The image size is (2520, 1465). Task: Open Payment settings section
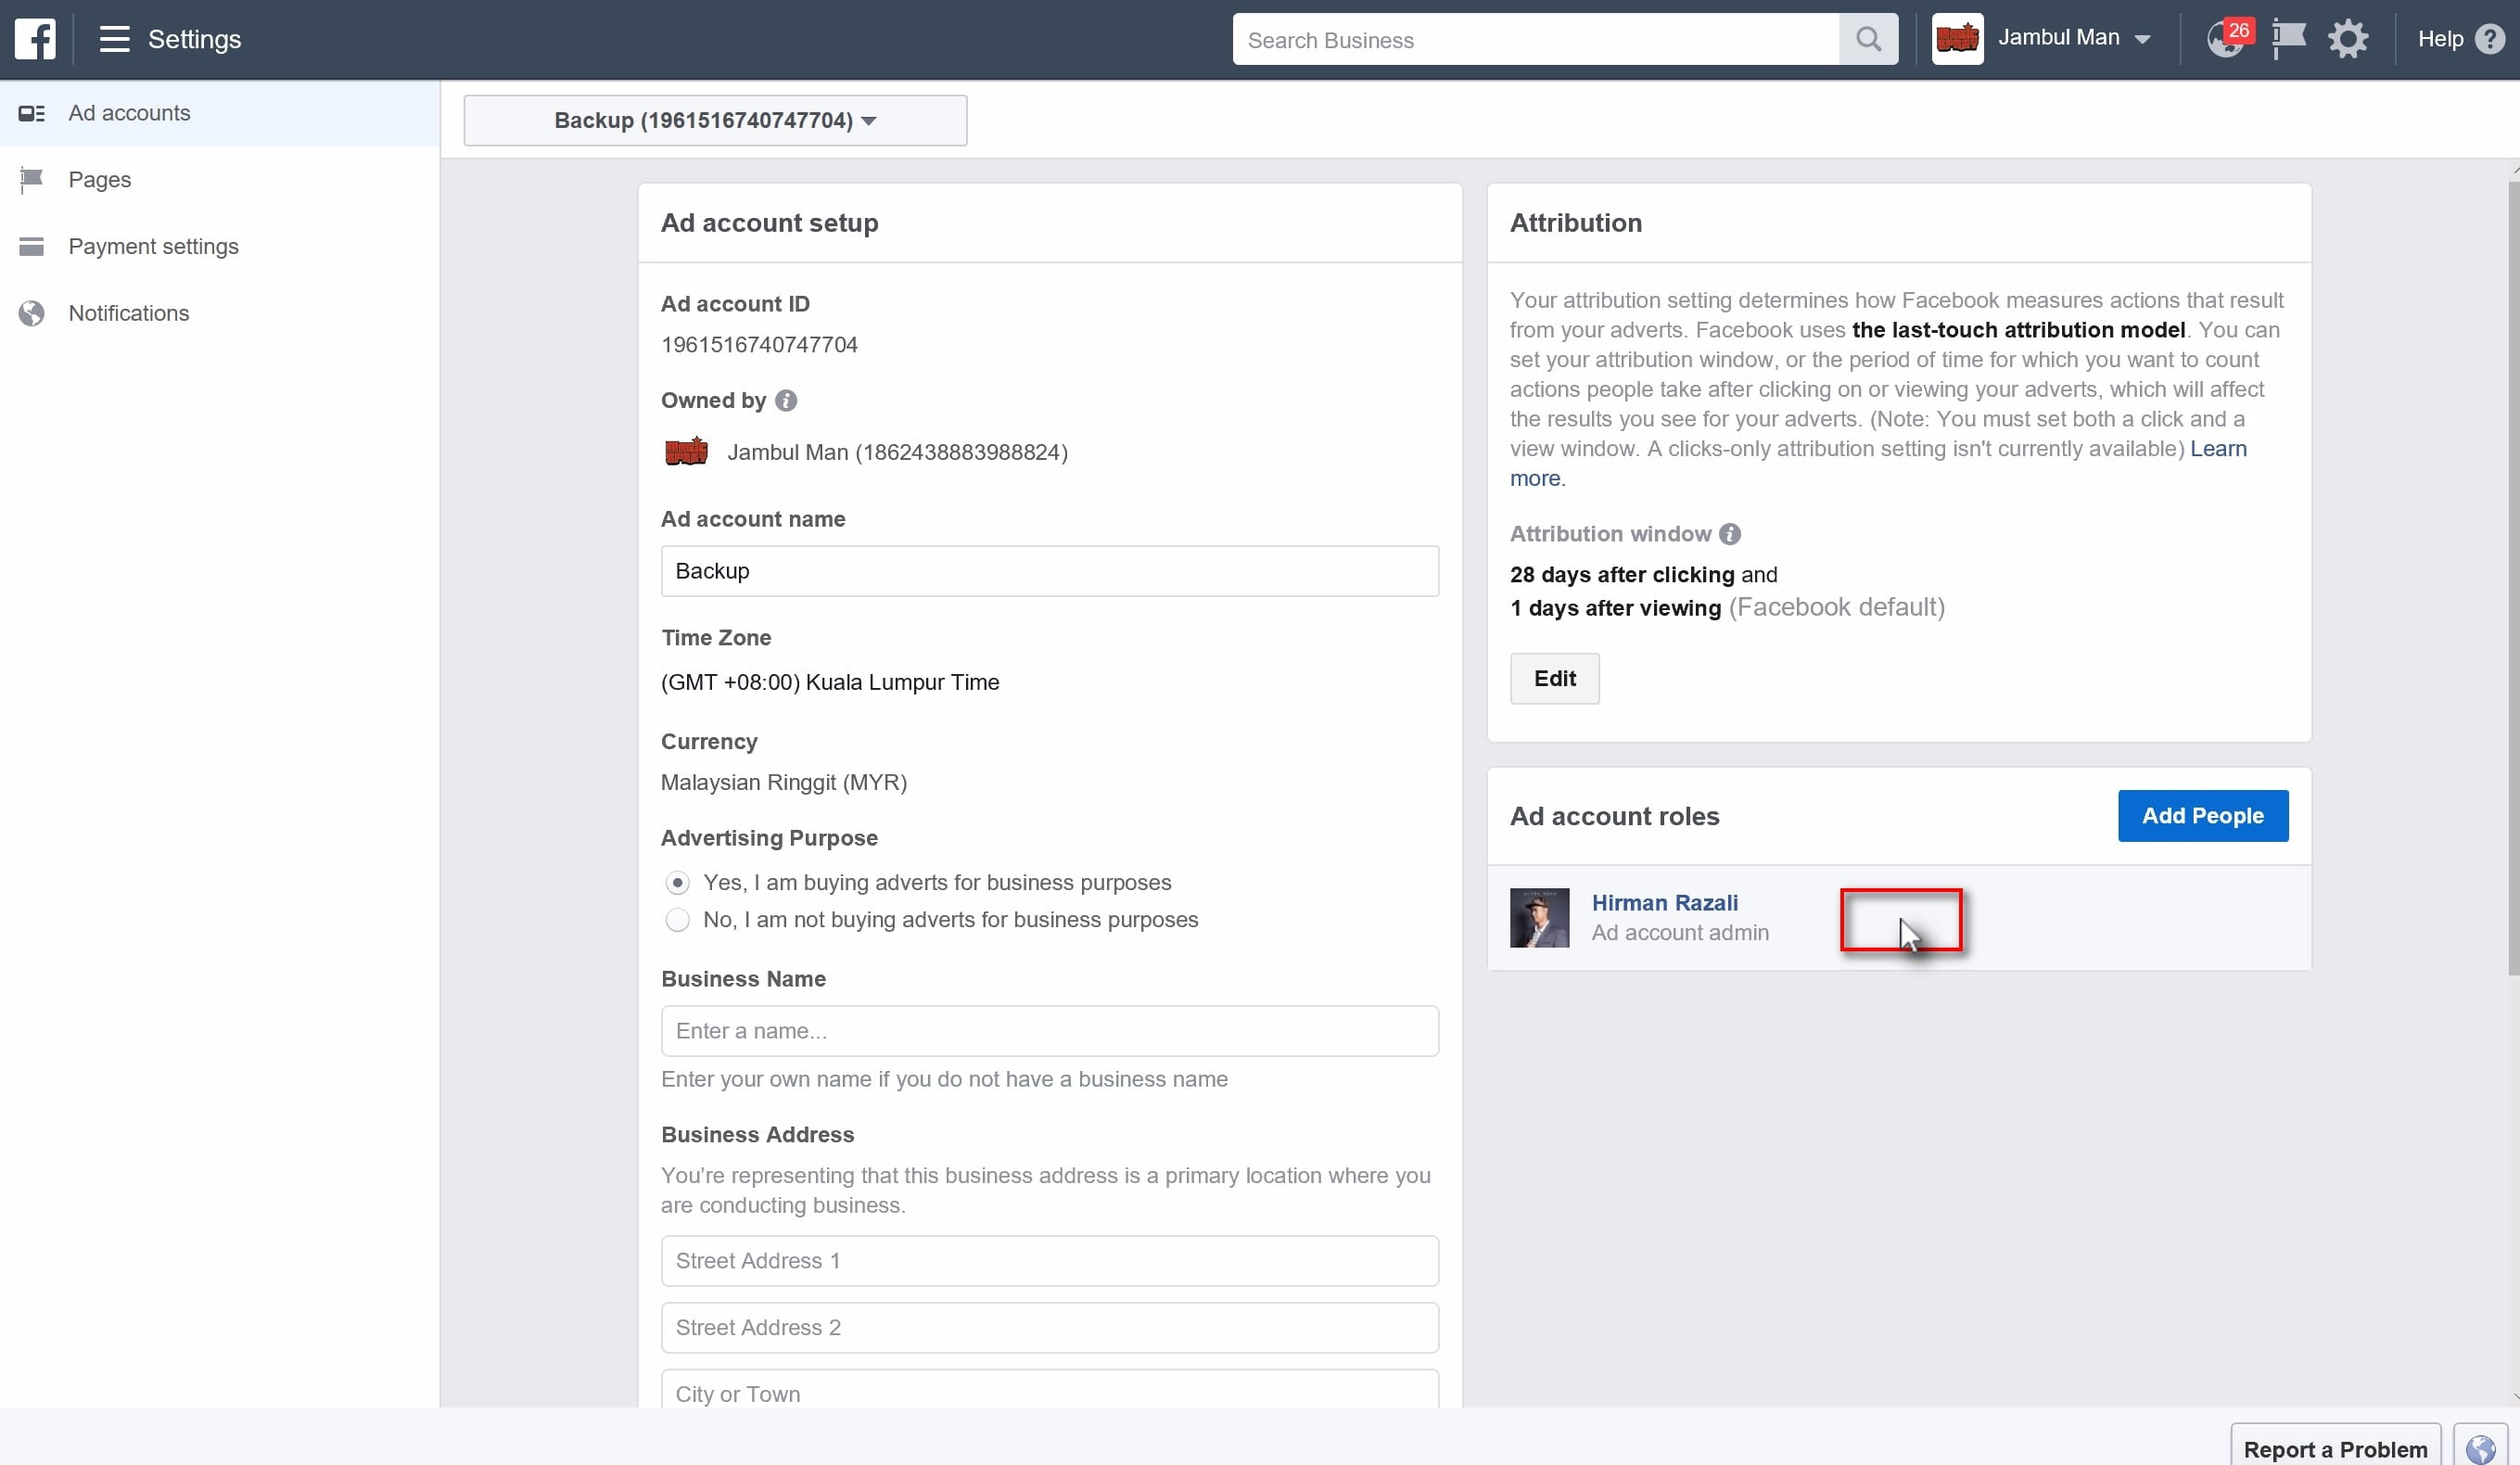coord(220,246)
